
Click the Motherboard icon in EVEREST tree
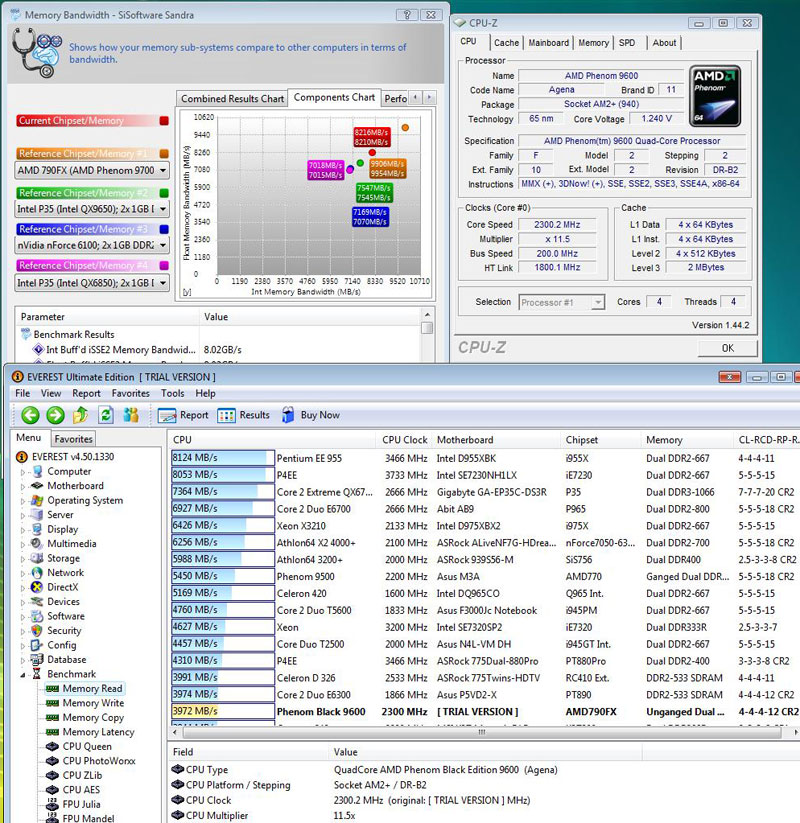tap(37, 486)
